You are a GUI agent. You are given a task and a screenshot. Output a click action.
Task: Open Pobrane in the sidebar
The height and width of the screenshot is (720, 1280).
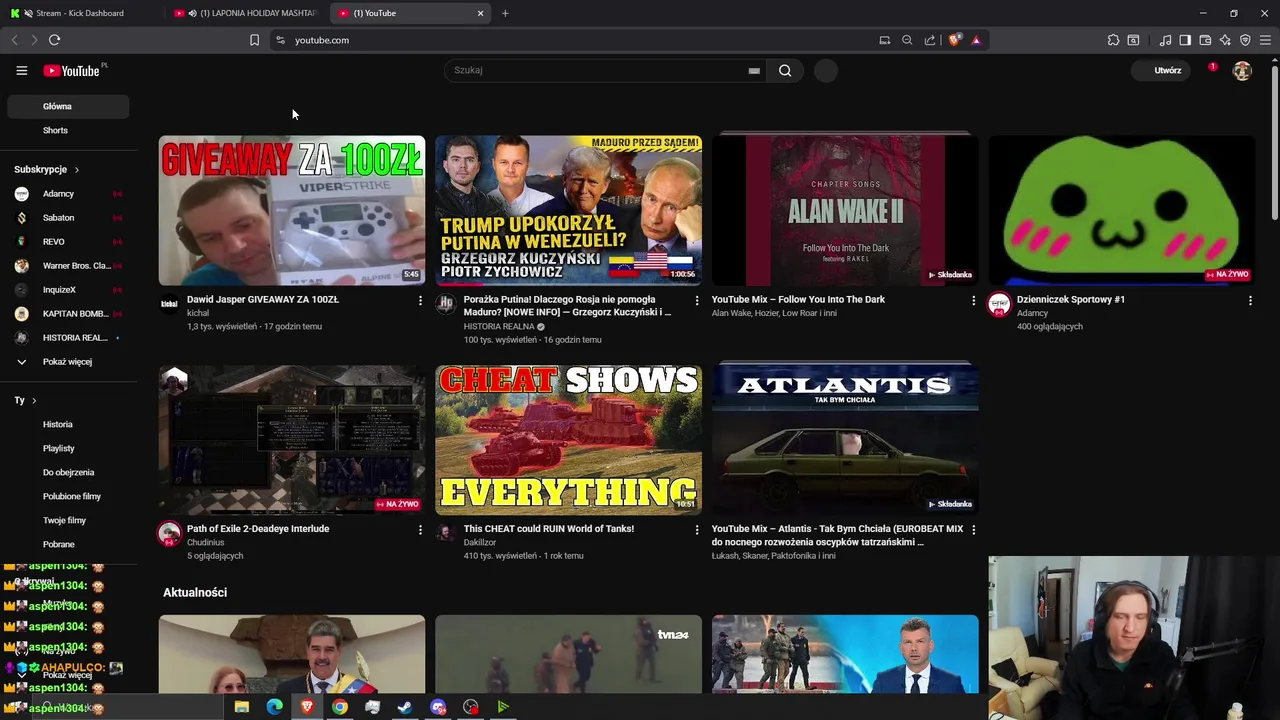(68, 544)
